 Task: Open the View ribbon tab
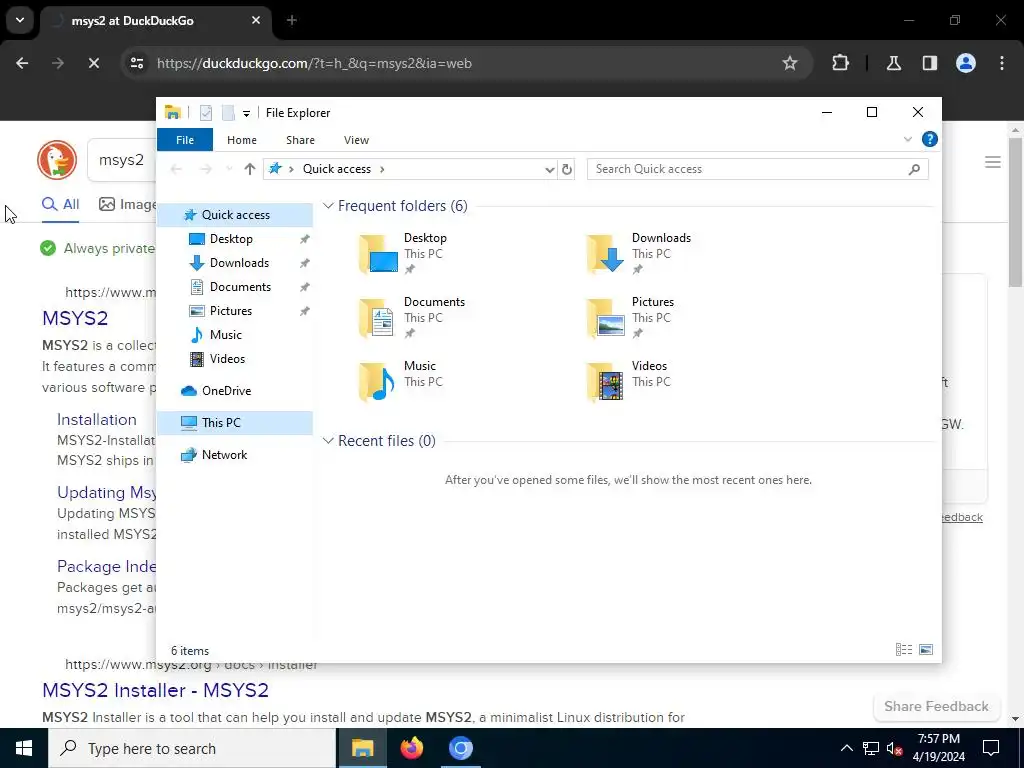click(357, 140)
